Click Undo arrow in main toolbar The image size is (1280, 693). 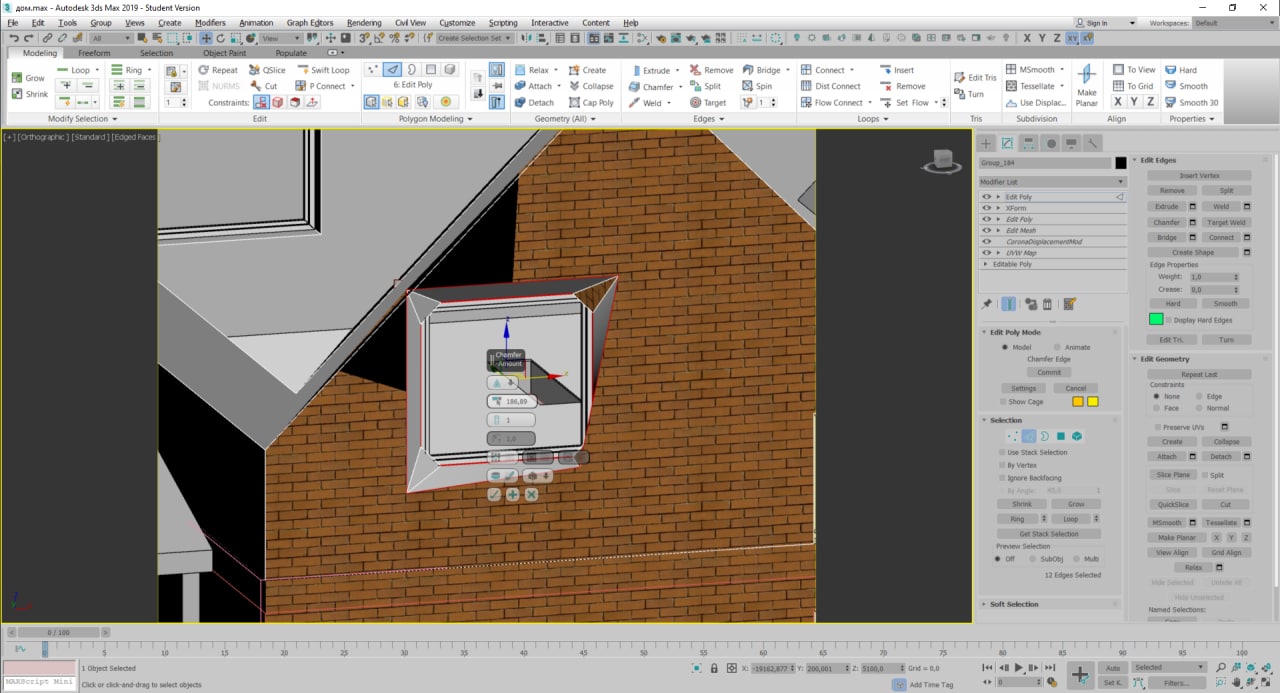(x=14, y=38)
